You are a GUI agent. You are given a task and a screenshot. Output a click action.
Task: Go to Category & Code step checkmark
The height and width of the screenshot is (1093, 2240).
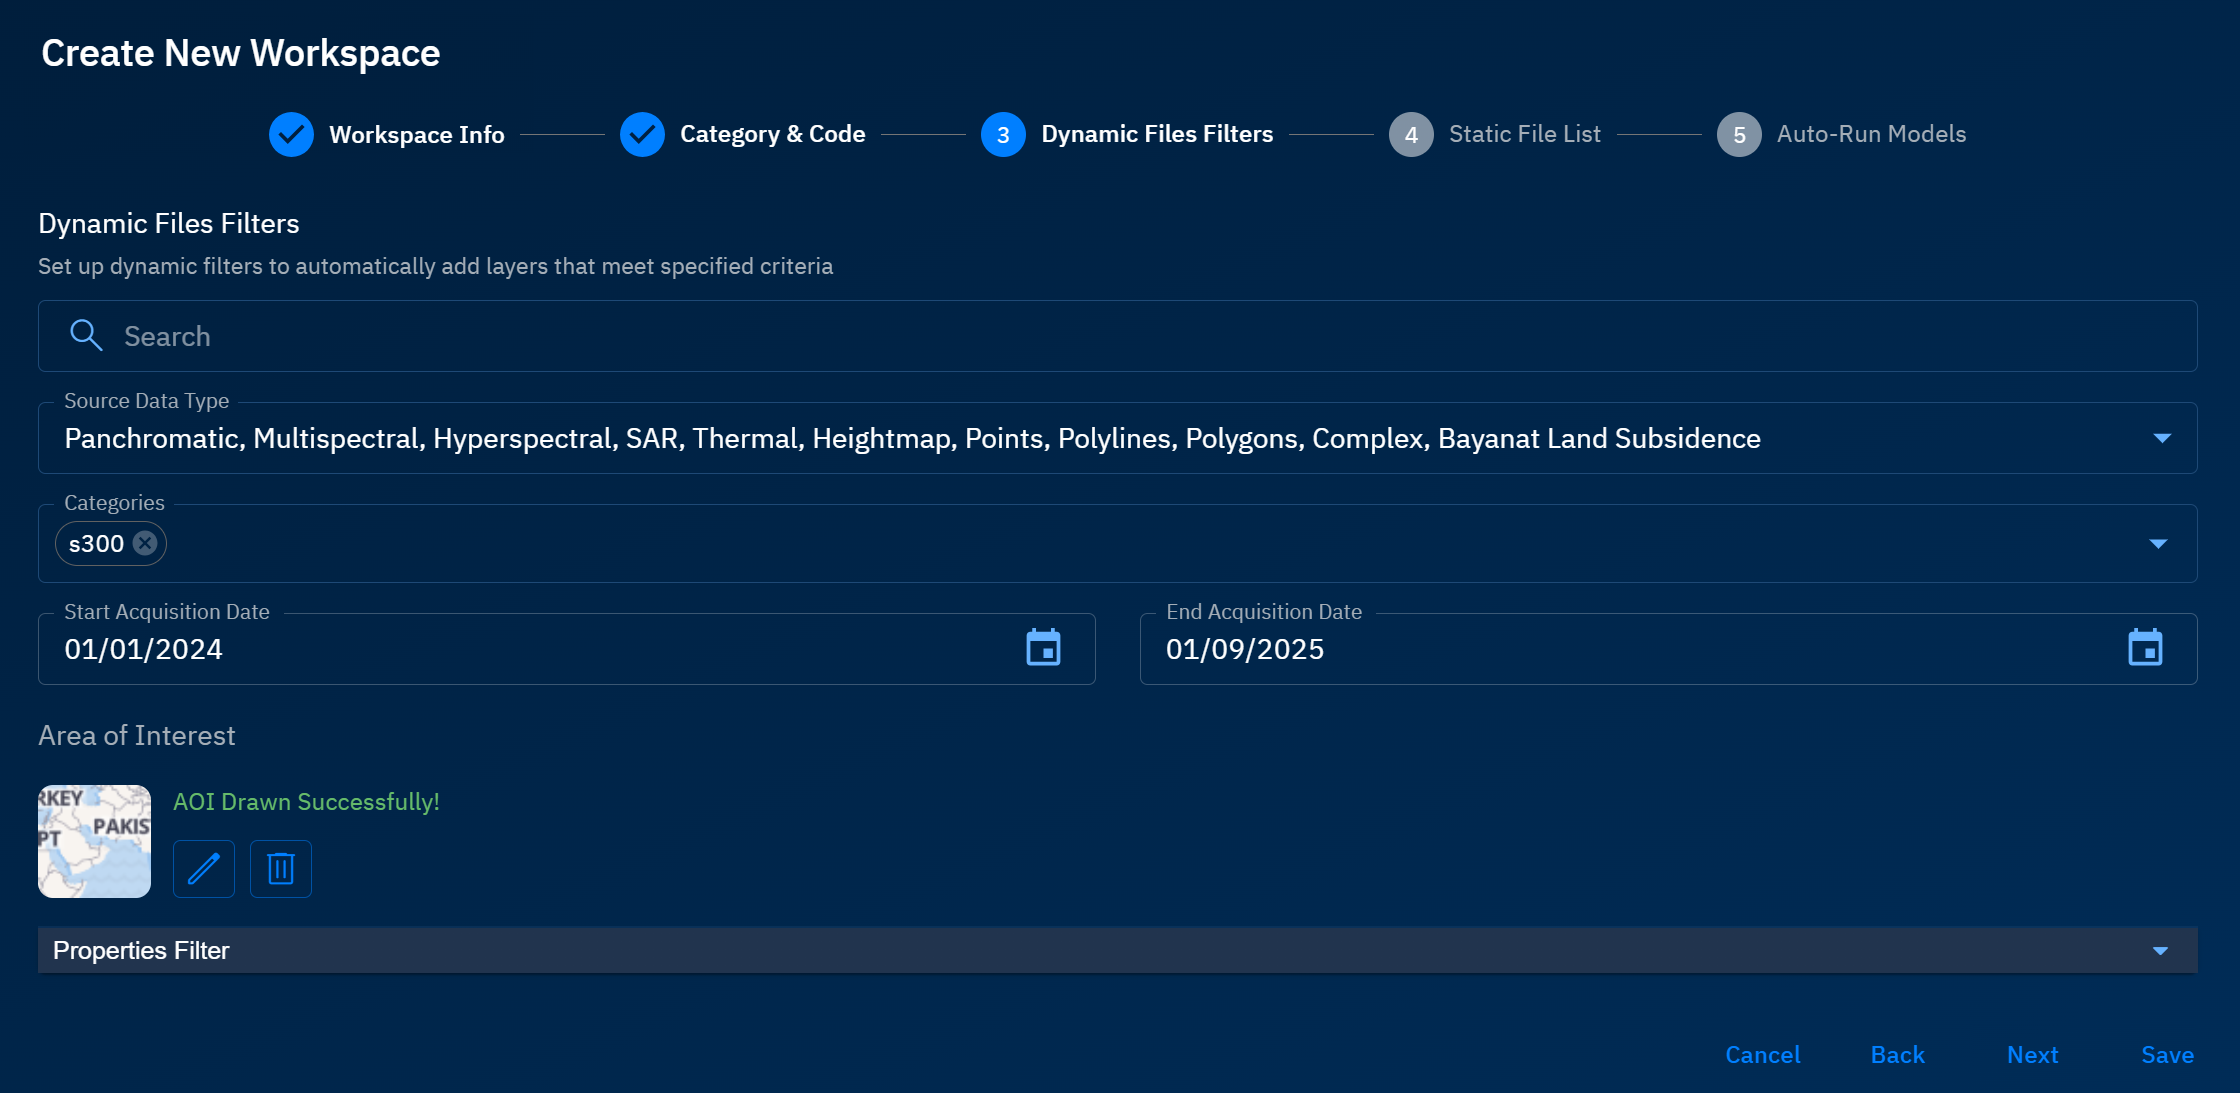pos(642,134)
